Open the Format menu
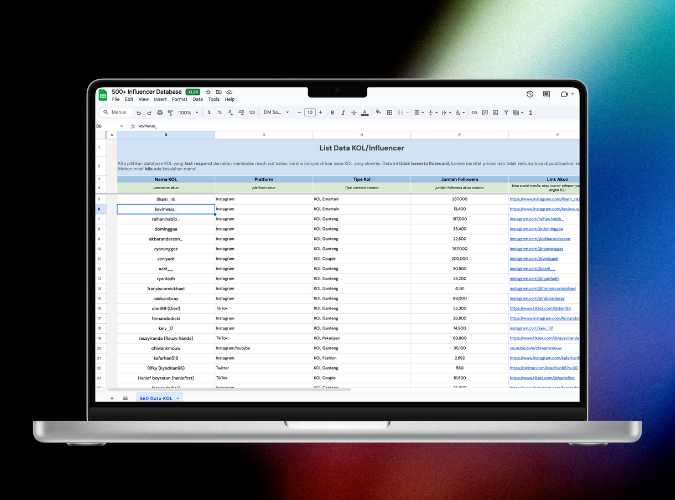Screen dimensions: 675x500 (179, 100)
